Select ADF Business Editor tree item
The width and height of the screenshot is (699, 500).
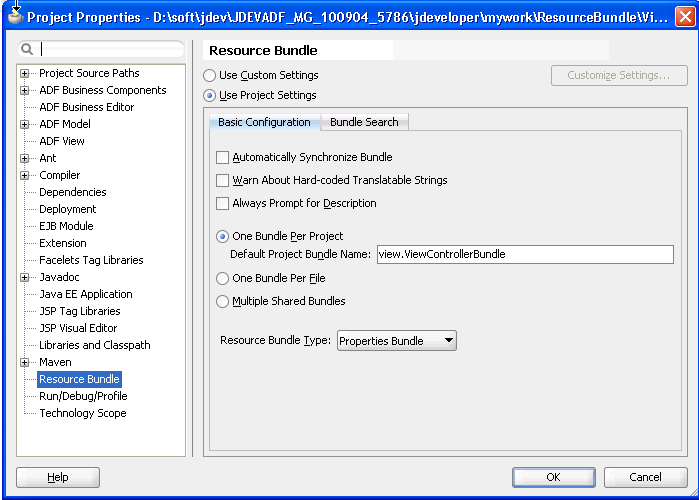point(86,107)
